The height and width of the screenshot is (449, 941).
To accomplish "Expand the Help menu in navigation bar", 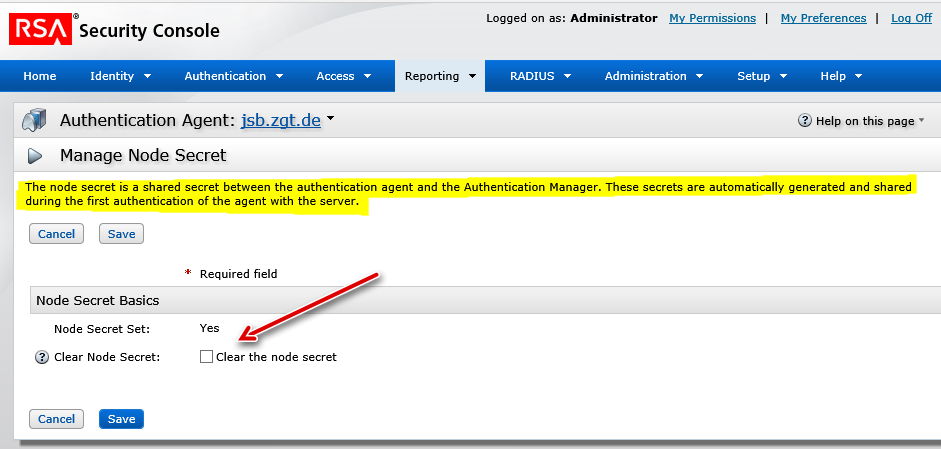I will pyautogui.click(x=841, y=76).
